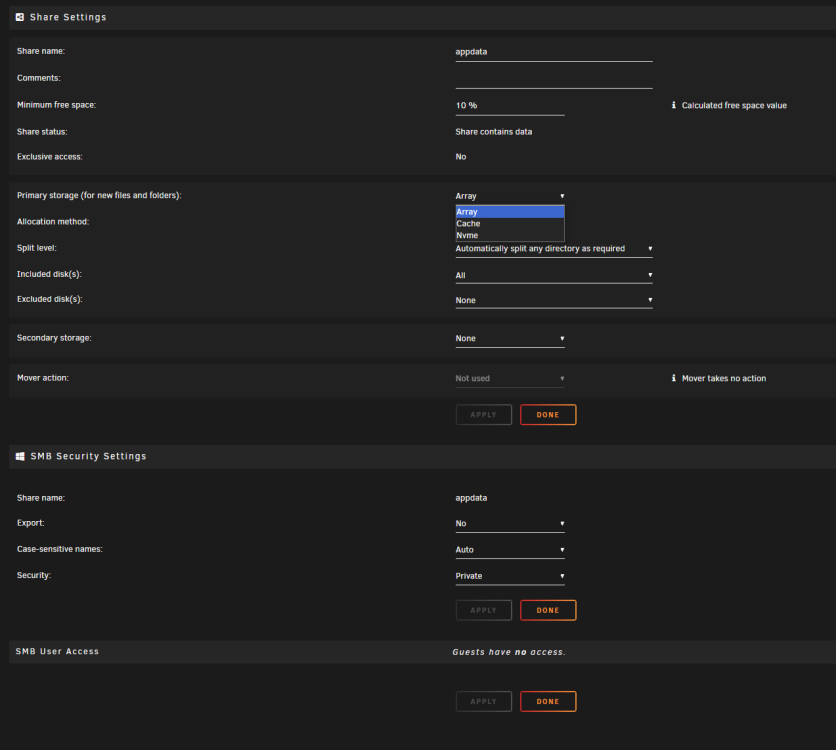The height and width of the screenshot is (750, 836).
Task: Open the Included disk(s) dropdown
Action: coord(554,275)
